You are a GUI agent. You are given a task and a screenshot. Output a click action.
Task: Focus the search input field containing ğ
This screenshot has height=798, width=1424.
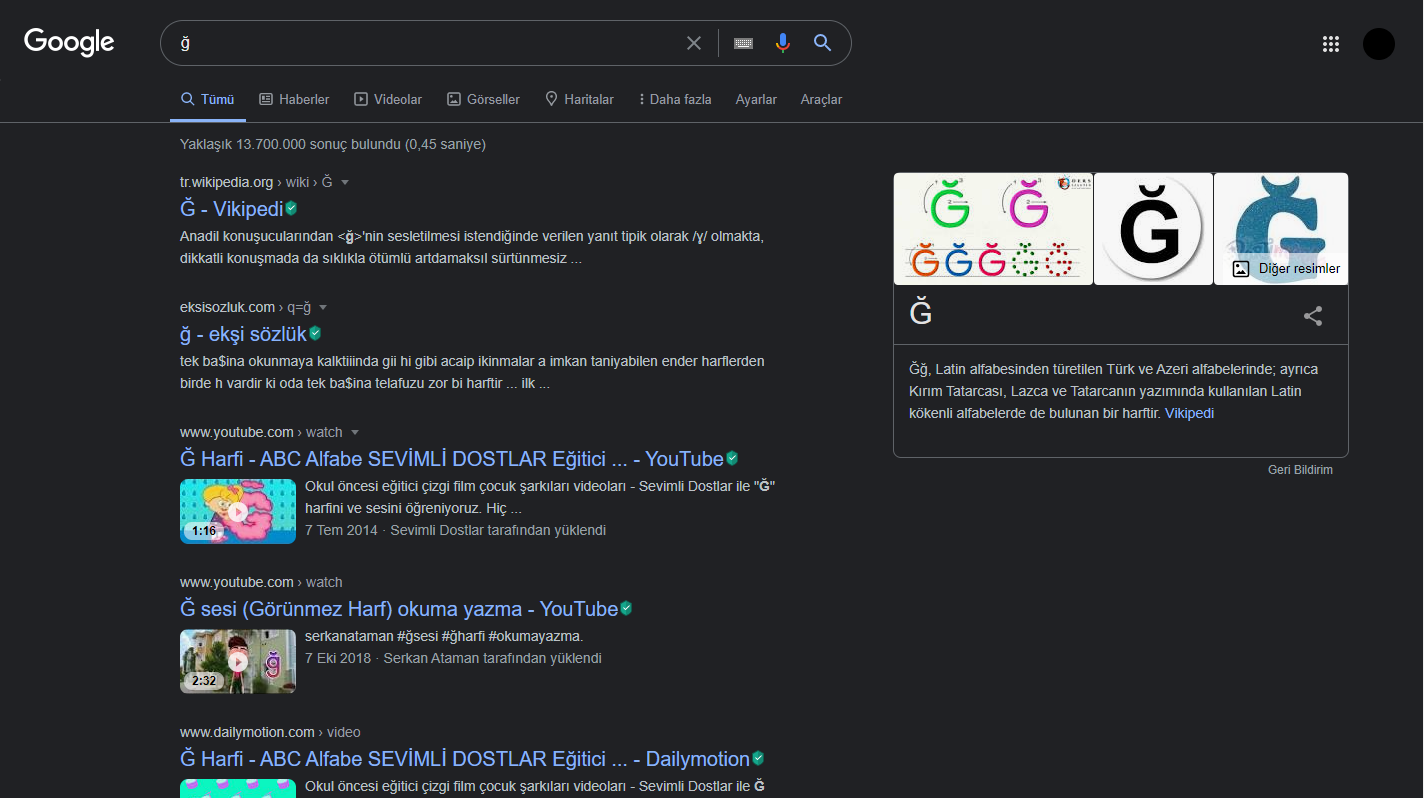(x=425, y=43)
